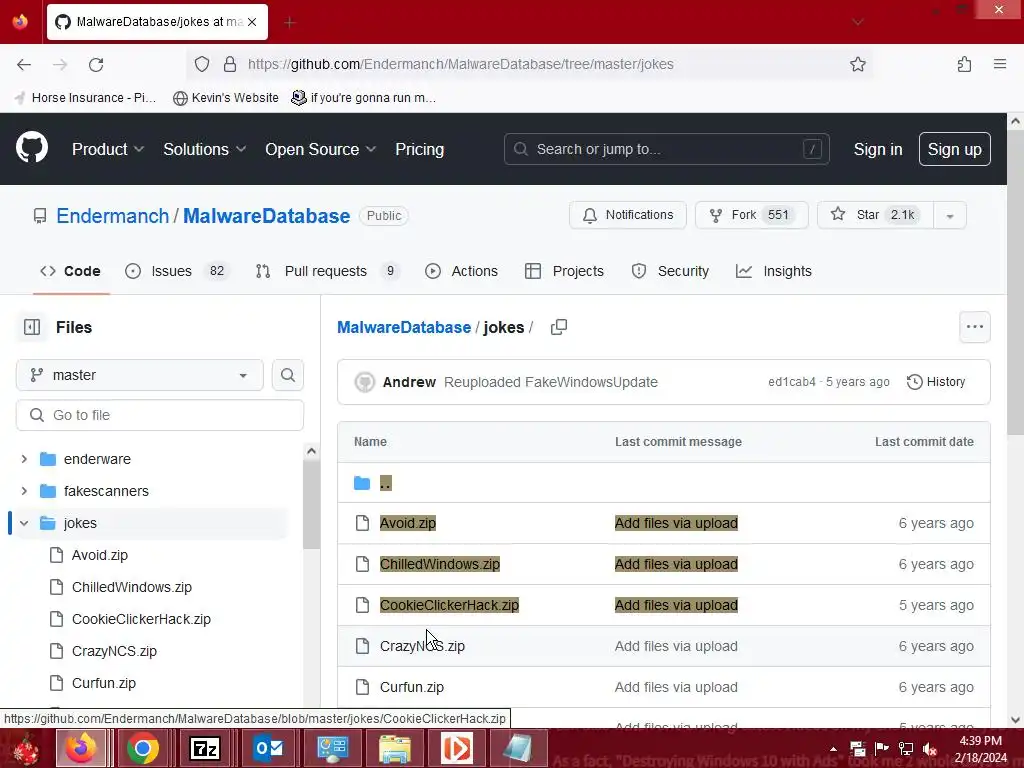Image resolution: width=1024 pixels, height=768 pixels.
Task: Open MalwareDatabase repository title link
Action: point(266,216)
